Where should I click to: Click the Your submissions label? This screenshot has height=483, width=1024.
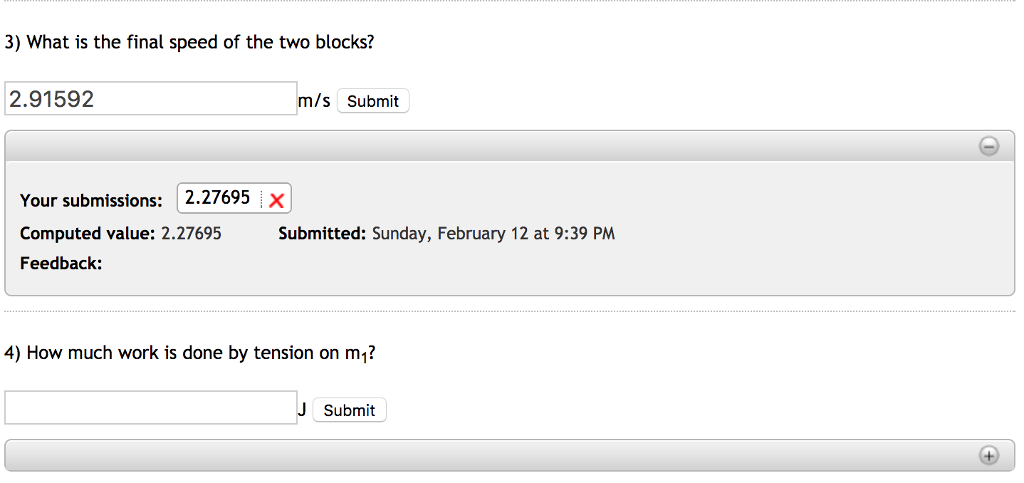(91, 200)
